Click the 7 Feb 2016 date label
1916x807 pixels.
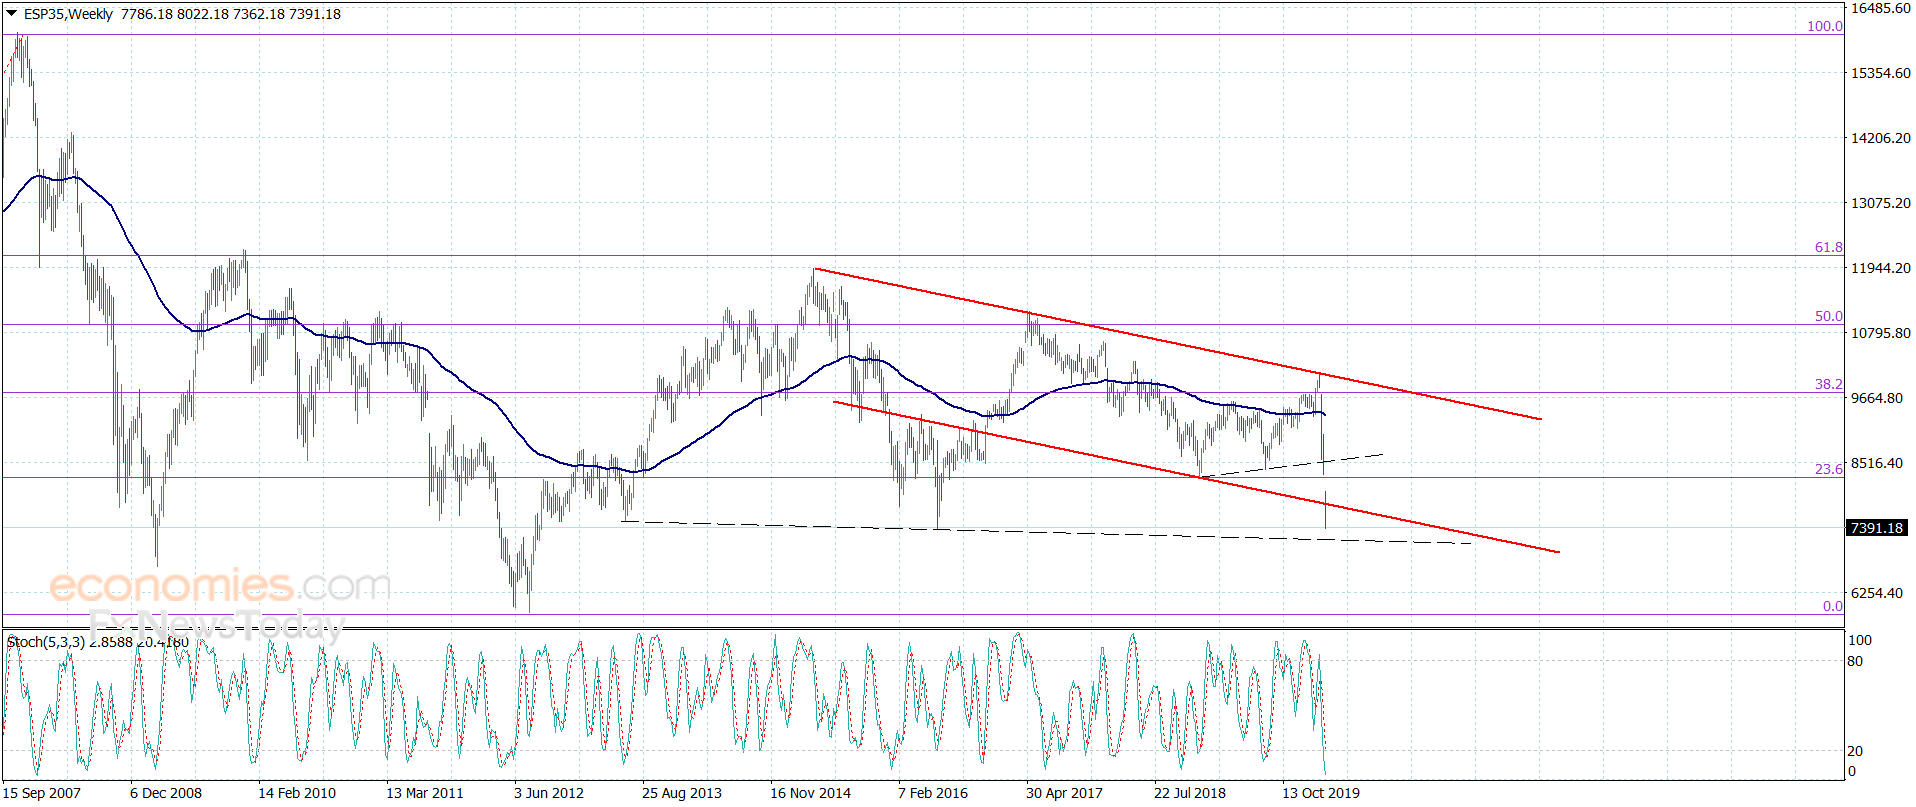coord(933,793)
